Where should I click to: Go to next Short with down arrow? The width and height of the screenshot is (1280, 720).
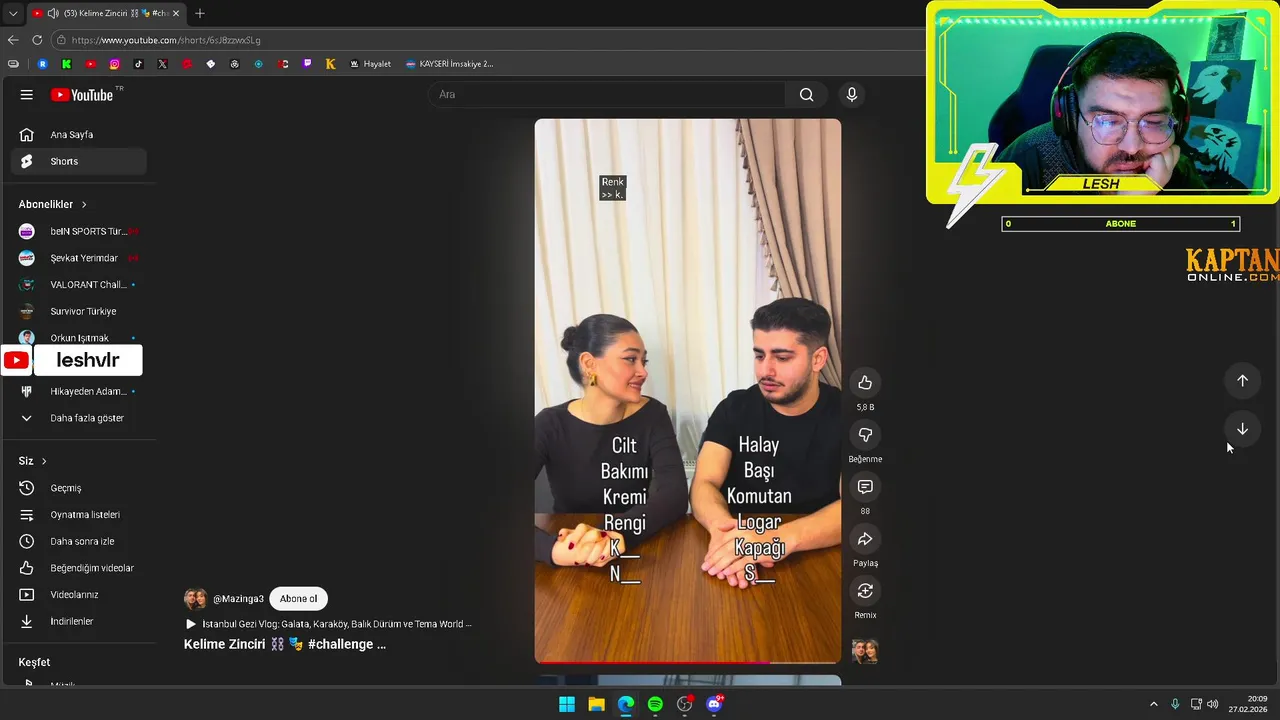[1242, 429]
